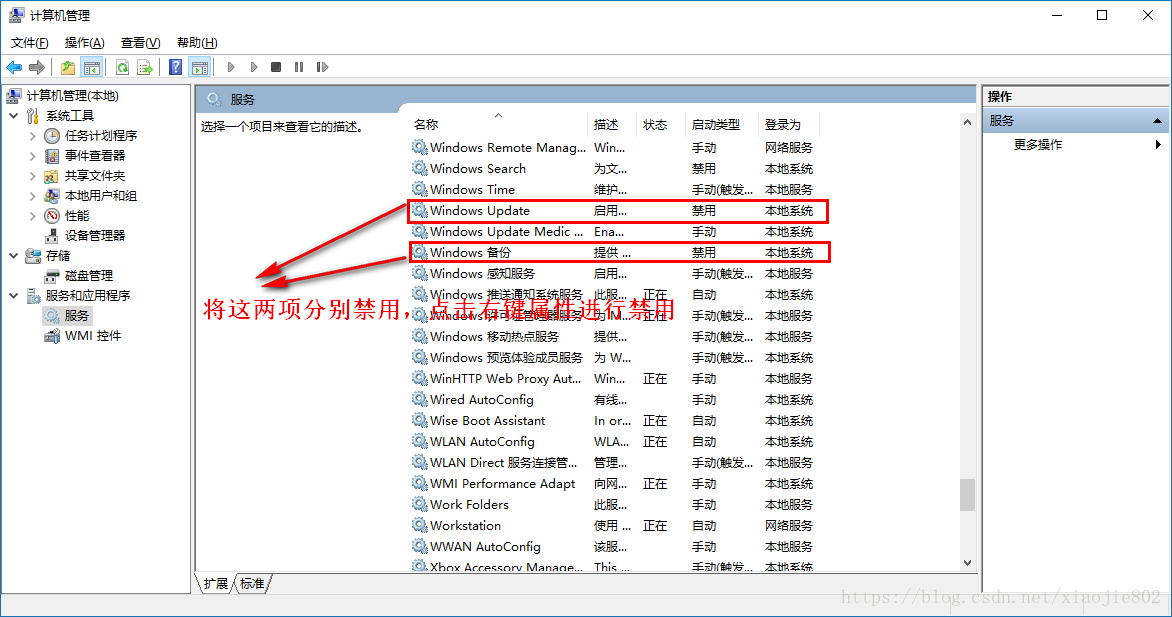This screenshot has height=617, width=1172.
Task: Sort by the 启动类型 column header
Action: [x=722, y=125]
